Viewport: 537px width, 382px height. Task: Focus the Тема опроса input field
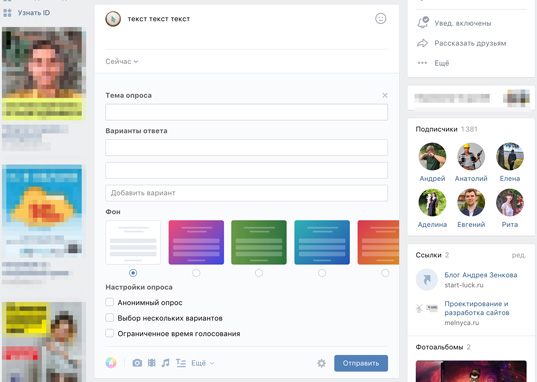tap(247, 112)
